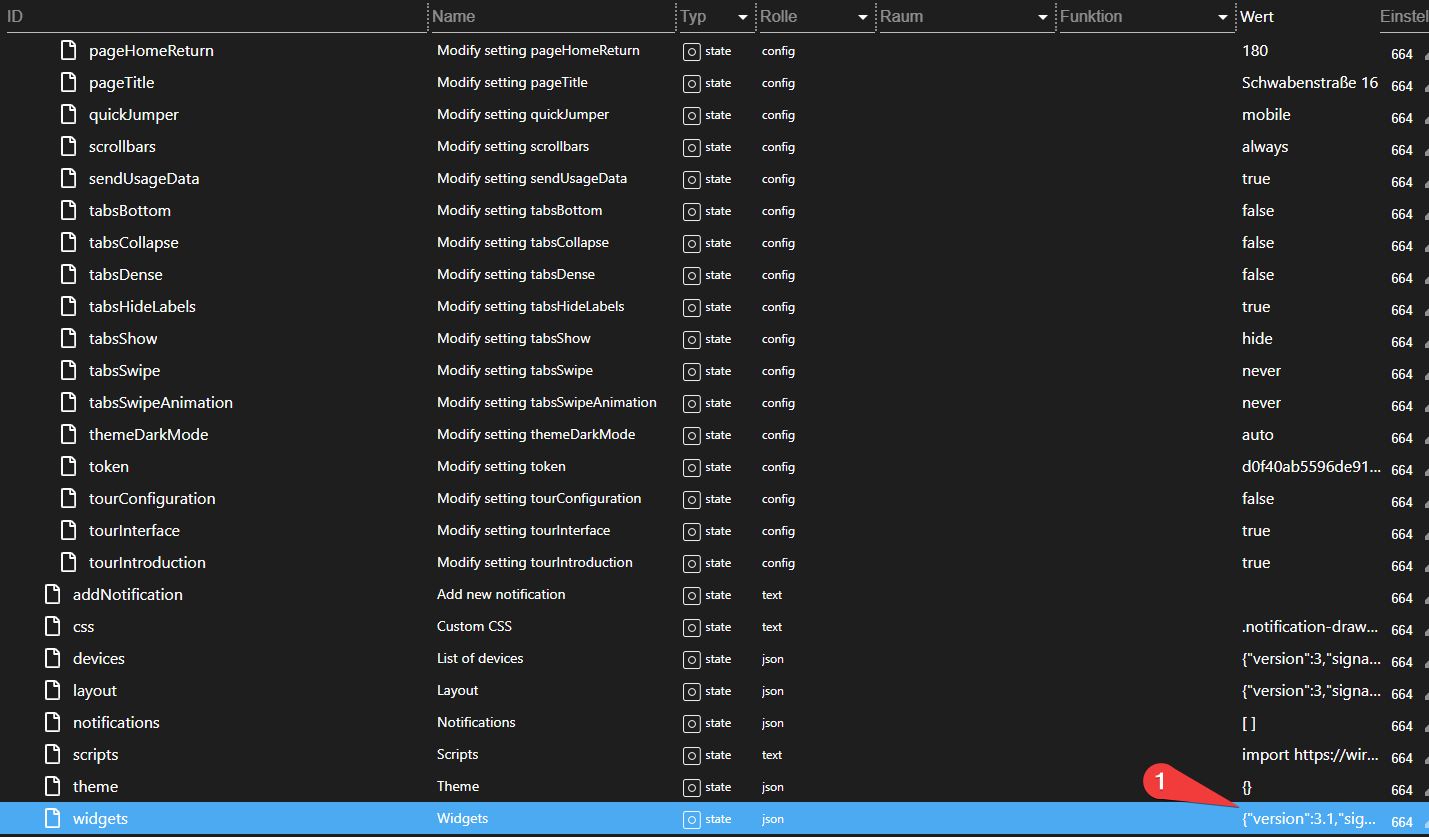Image resolution: width=1429 pixels, height=837 pixels.
Task: Click the file icon of tabsDense
Action: (x=68, y=274)
